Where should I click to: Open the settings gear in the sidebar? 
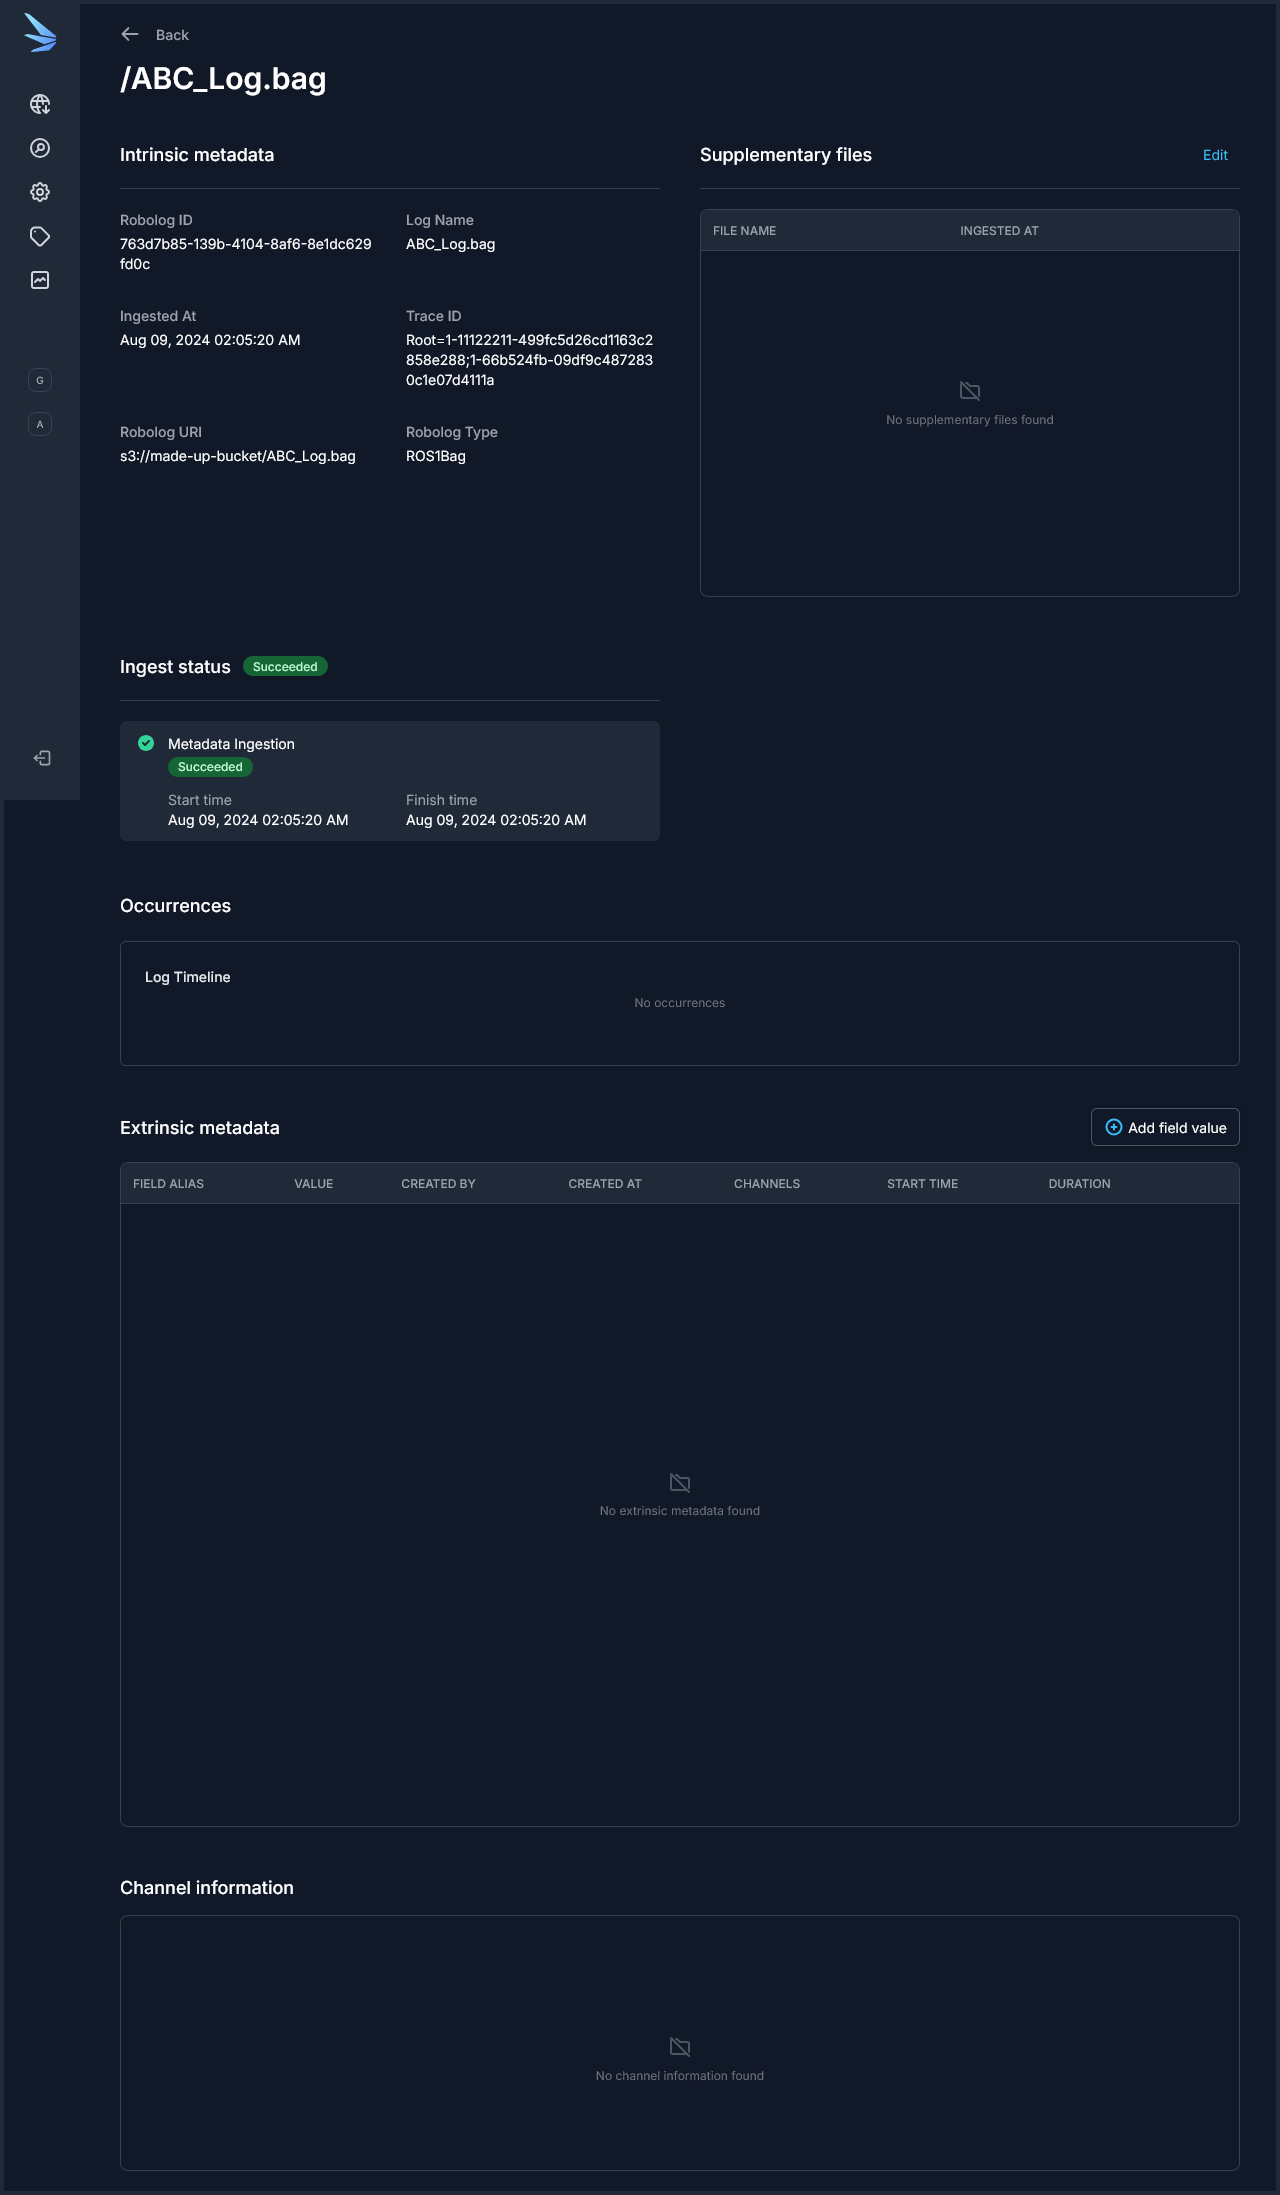click(40, 192)
